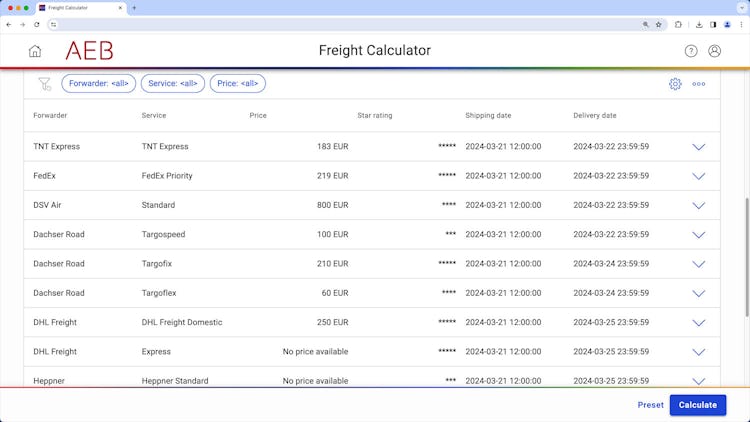750x422 pixels.
Task: Sort by the Service column header
Action: tap(154, 115)
